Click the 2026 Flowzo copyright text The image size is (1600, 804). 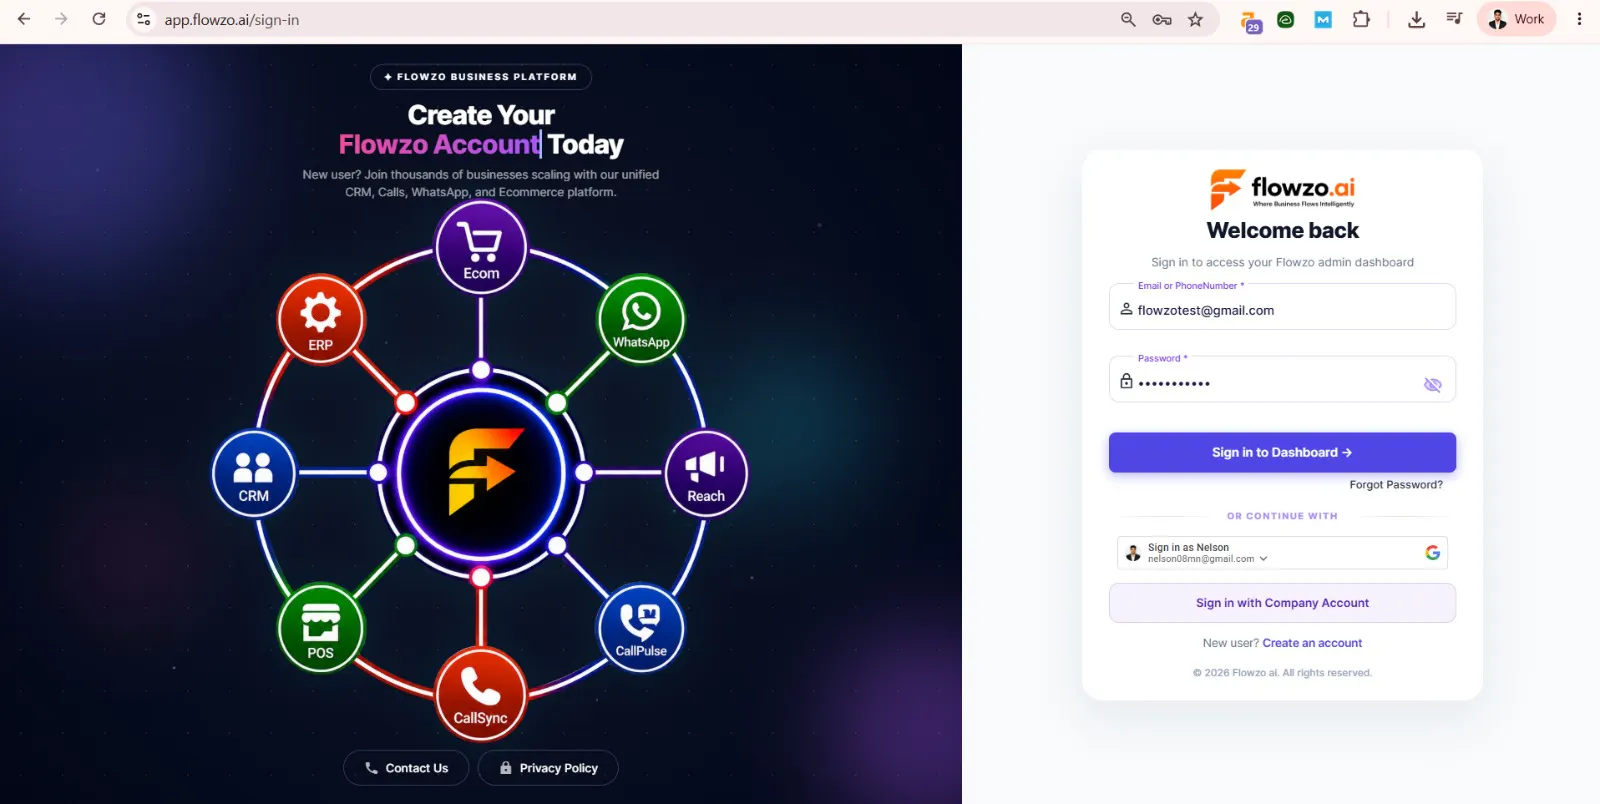click(x=1282, y=673)
